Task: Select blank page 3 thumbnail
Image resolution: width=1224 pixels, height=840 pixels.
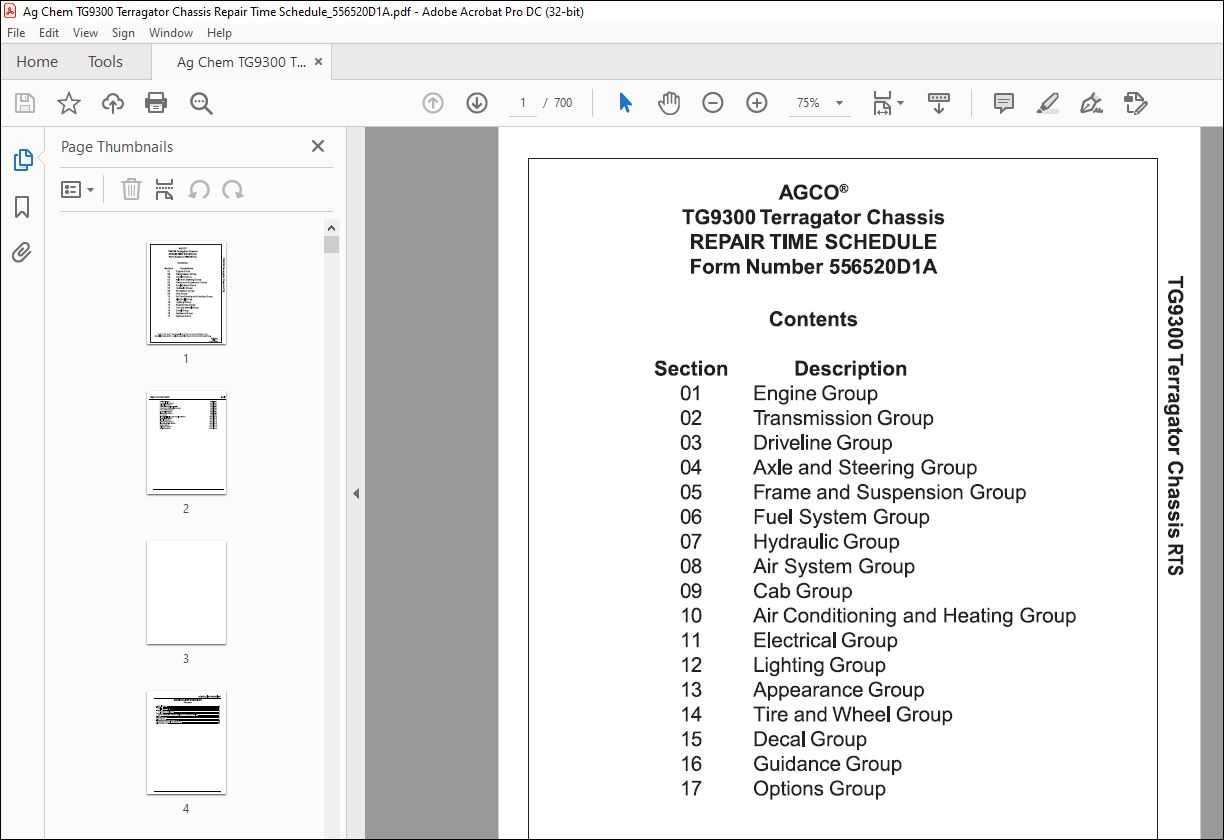Action: tap(186, 593)
